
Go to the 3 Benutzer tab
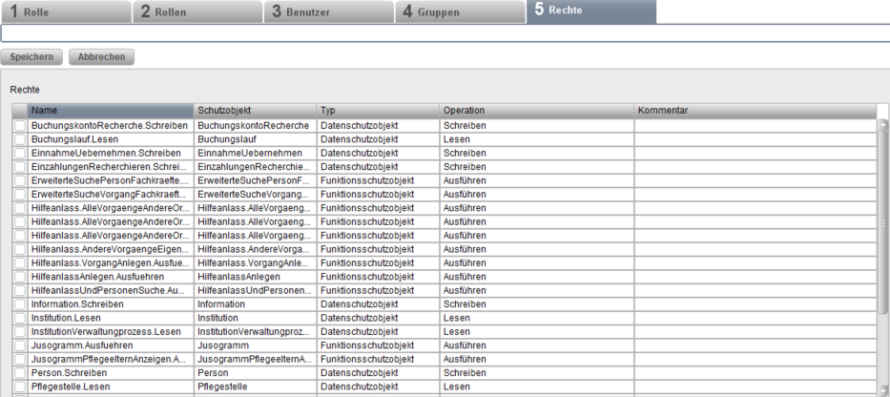tap(329, 11)
